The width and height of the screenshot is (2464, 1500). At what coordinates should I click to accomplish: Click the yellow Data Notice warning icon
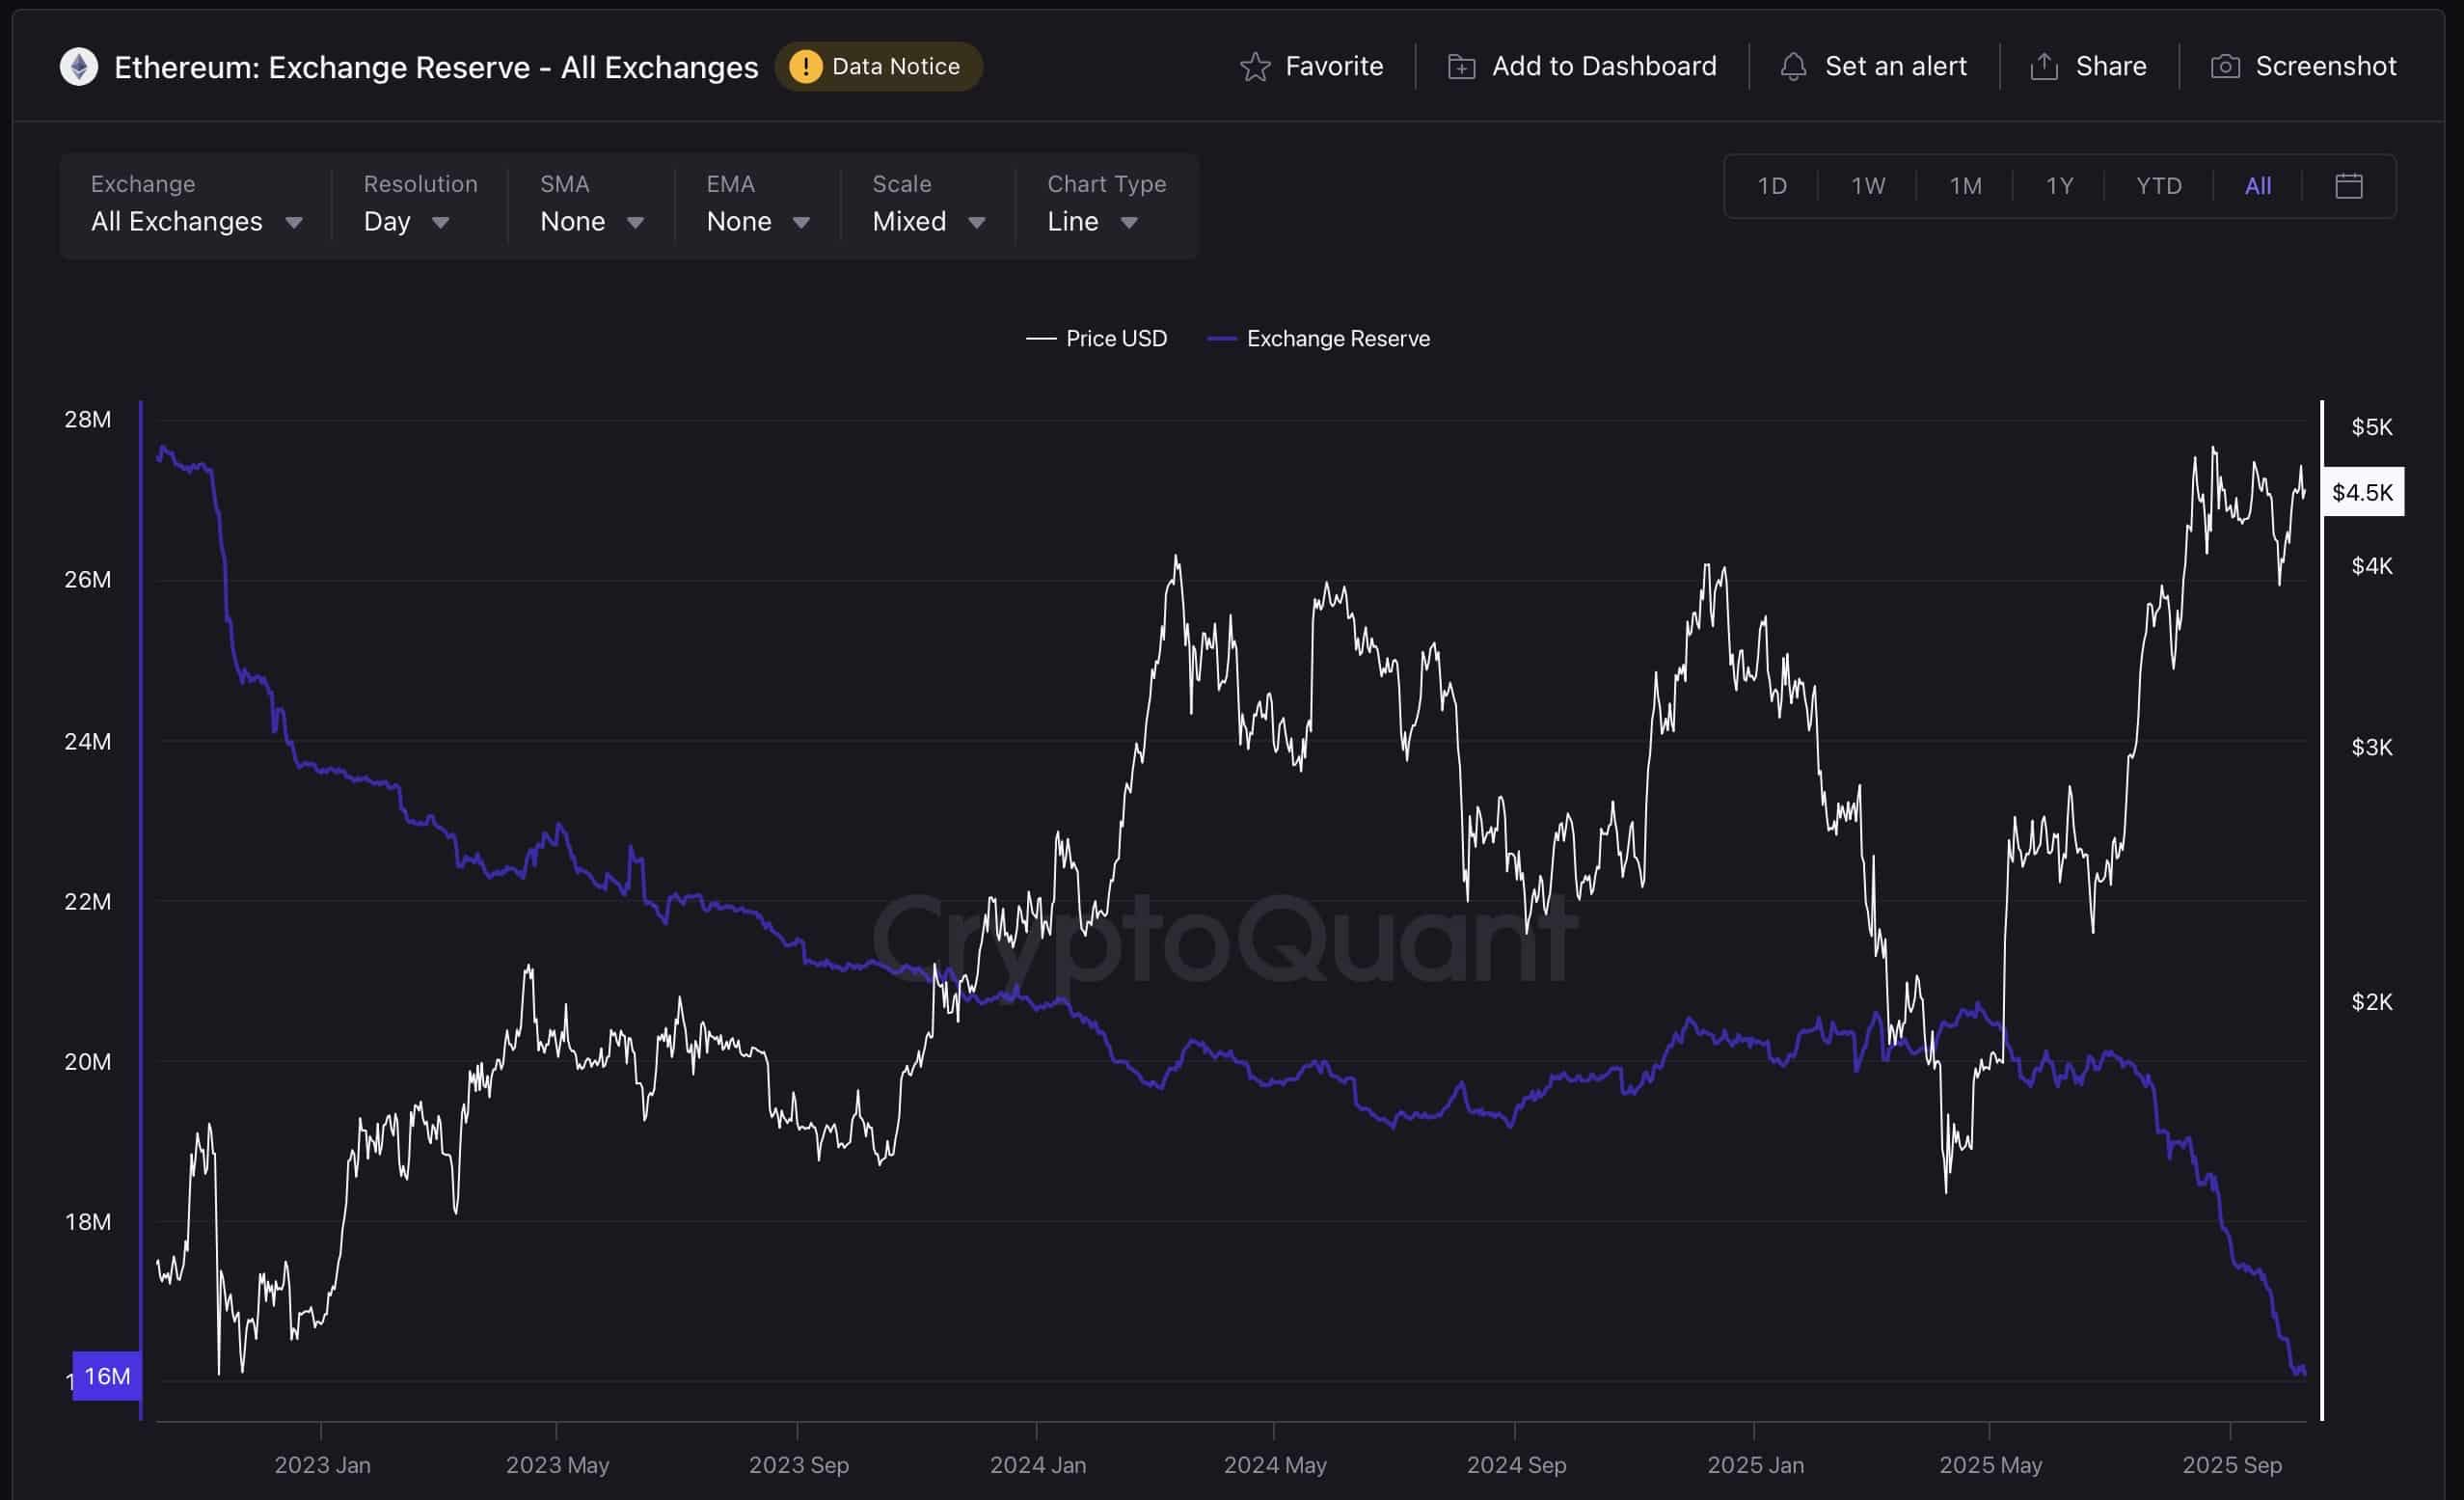coord(805,67)
